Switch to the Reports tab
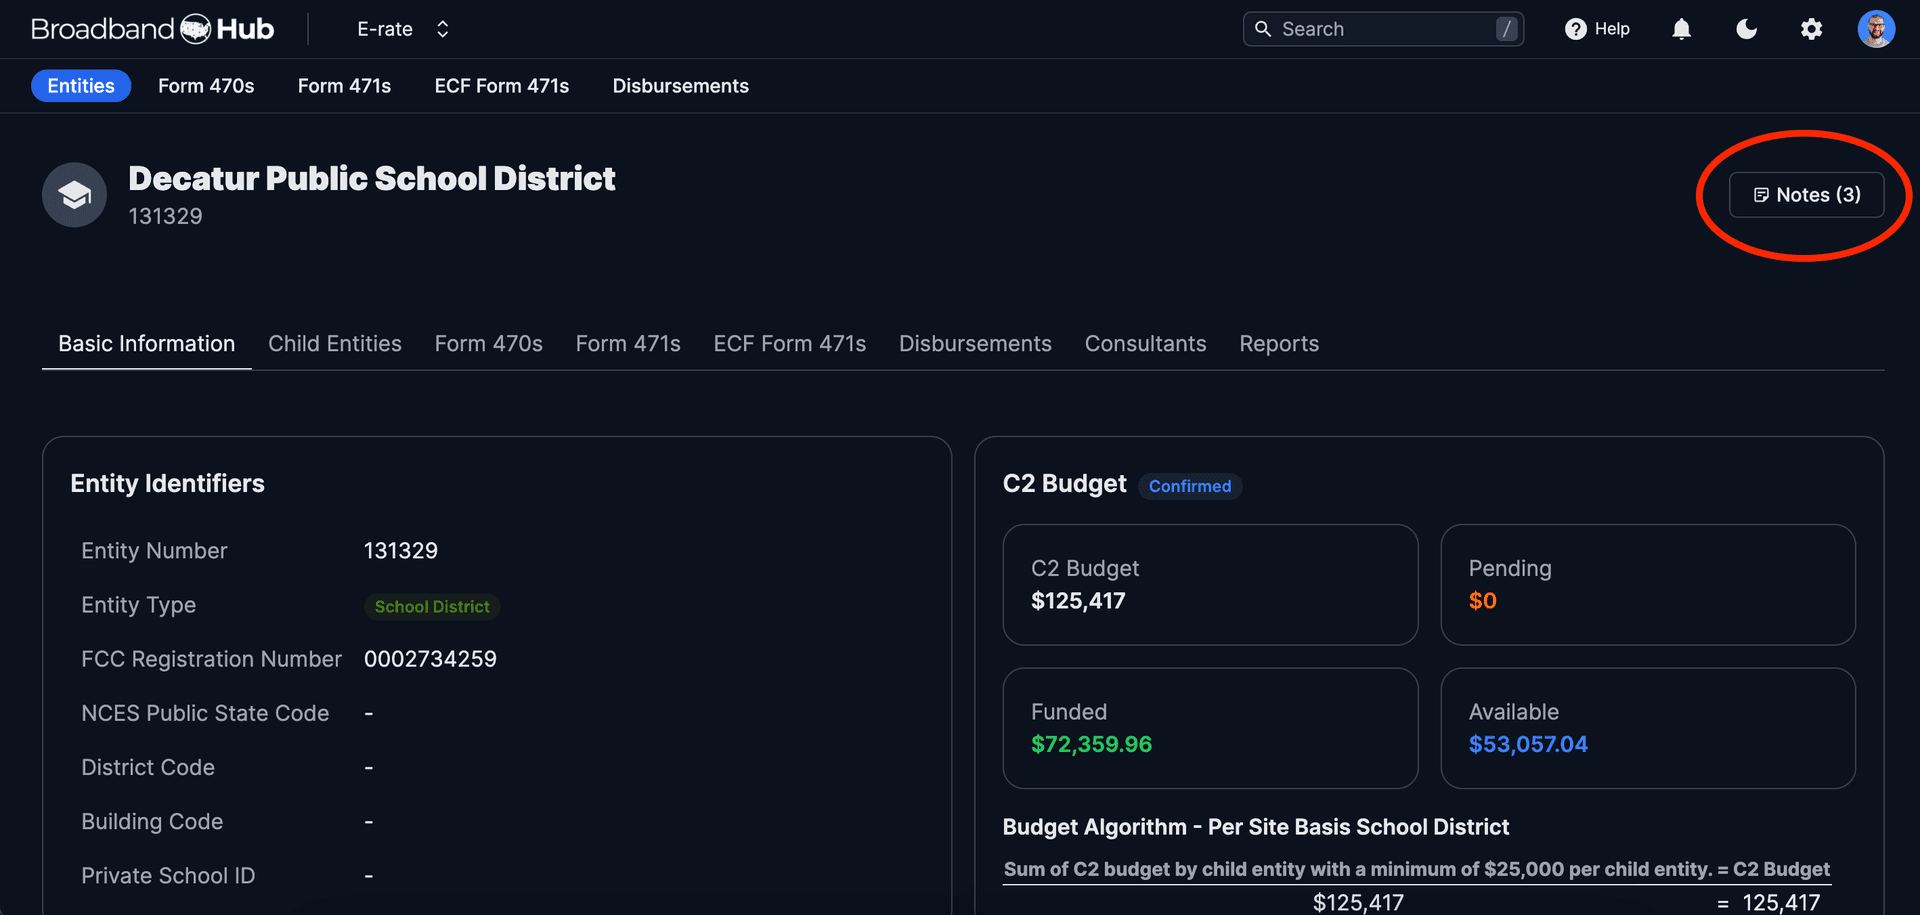The width and height of the screenshot is (1920, 915). pos(1278,344)
